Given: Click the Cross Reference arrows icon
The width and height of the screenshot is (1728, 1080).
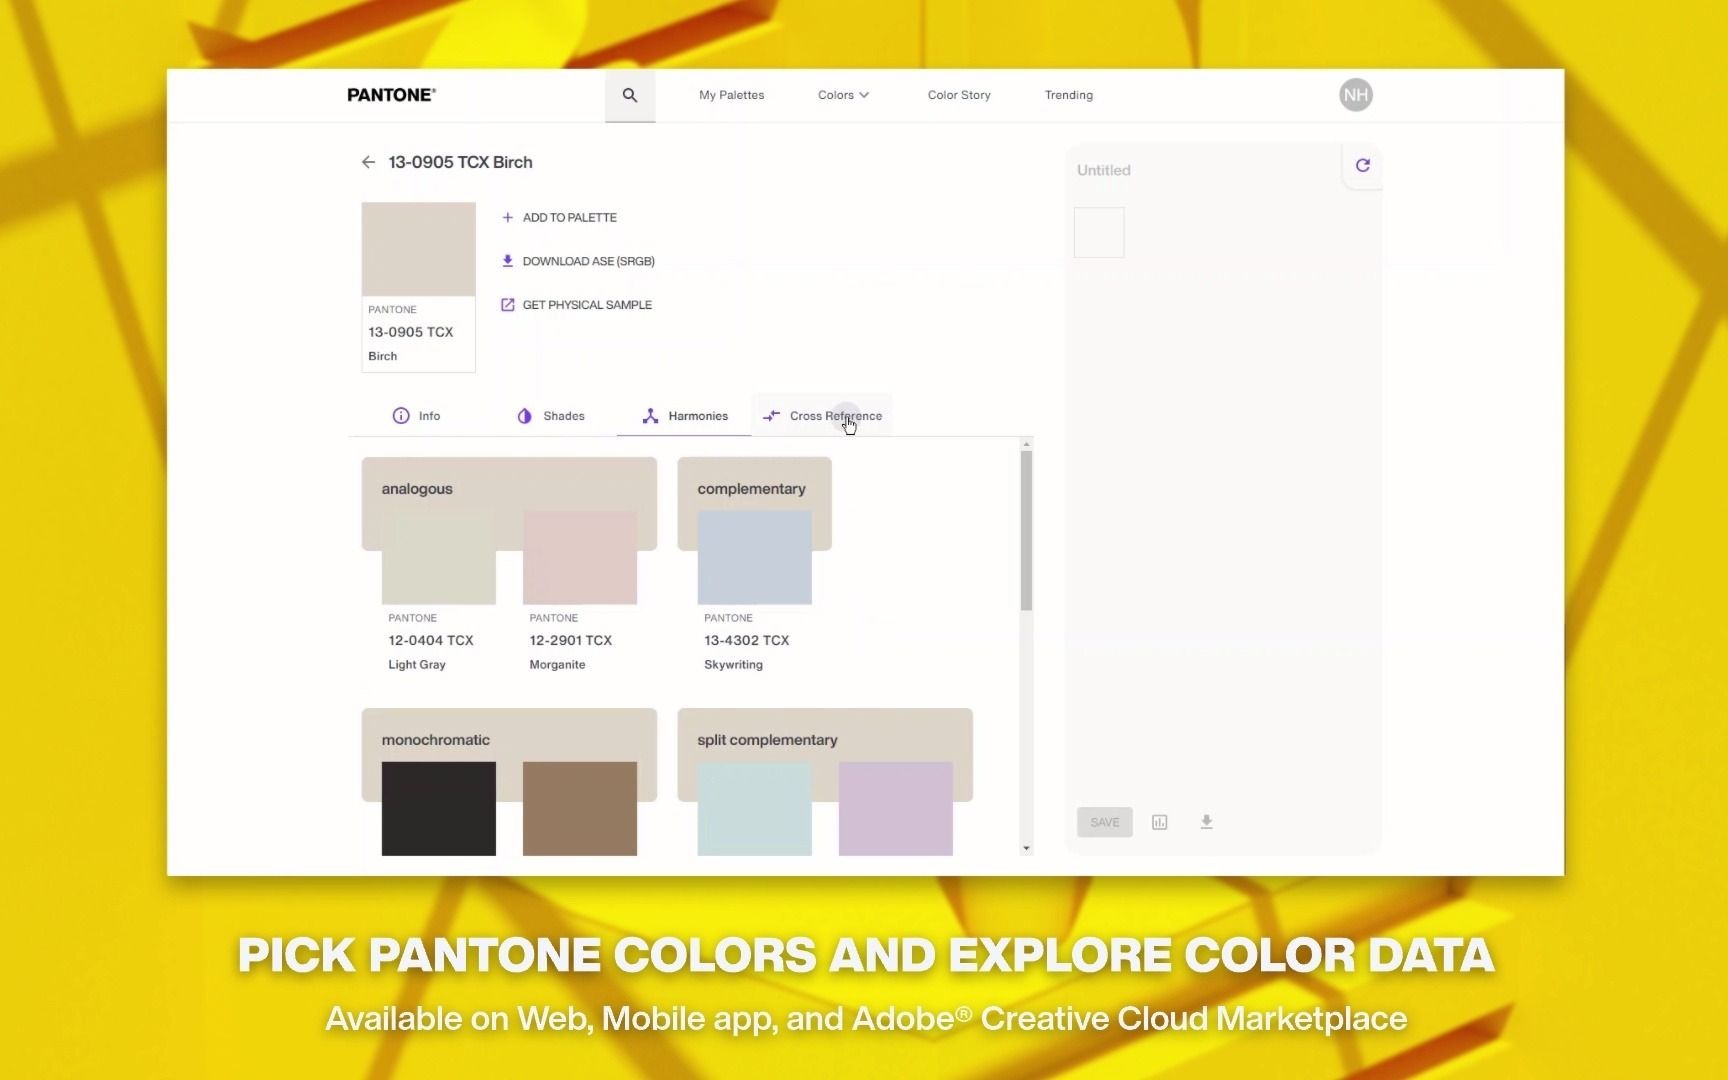Looking at the screenshot, I should click(770, 416).
